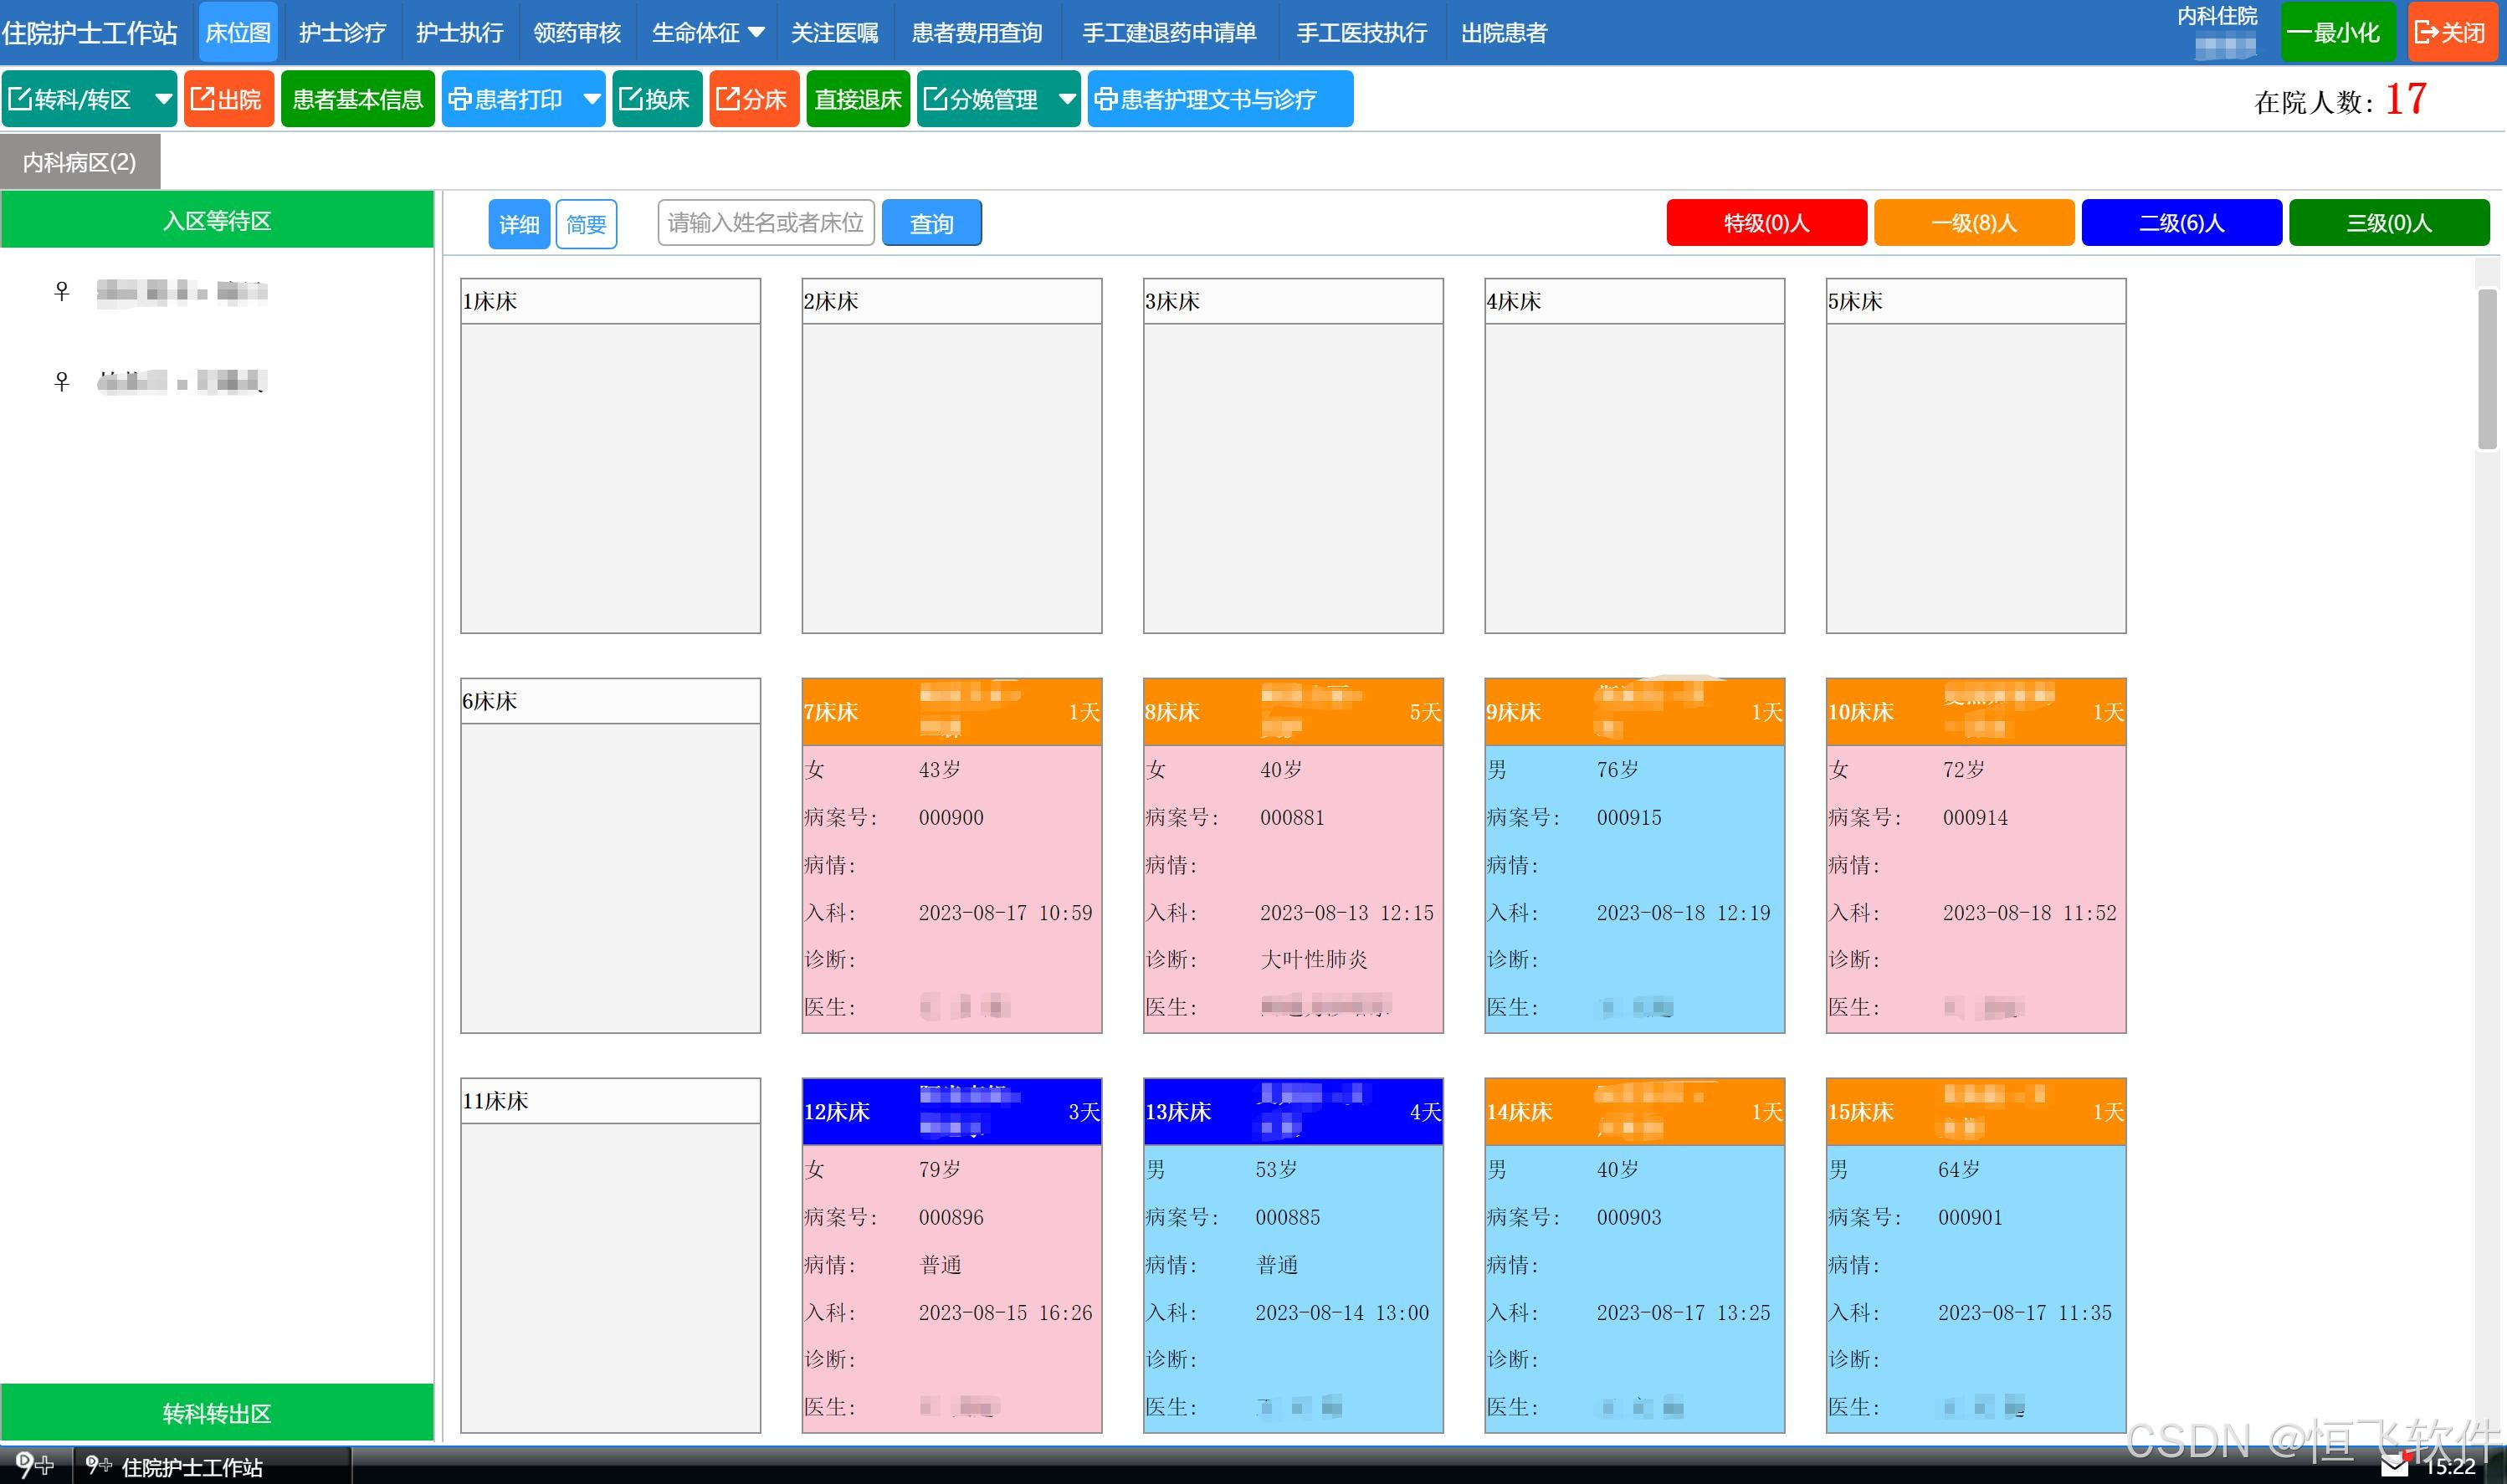Click the 转科/转区 transfer icon button
Viewport: 2507px width, 1484px height.
click(x=72, y=99)
